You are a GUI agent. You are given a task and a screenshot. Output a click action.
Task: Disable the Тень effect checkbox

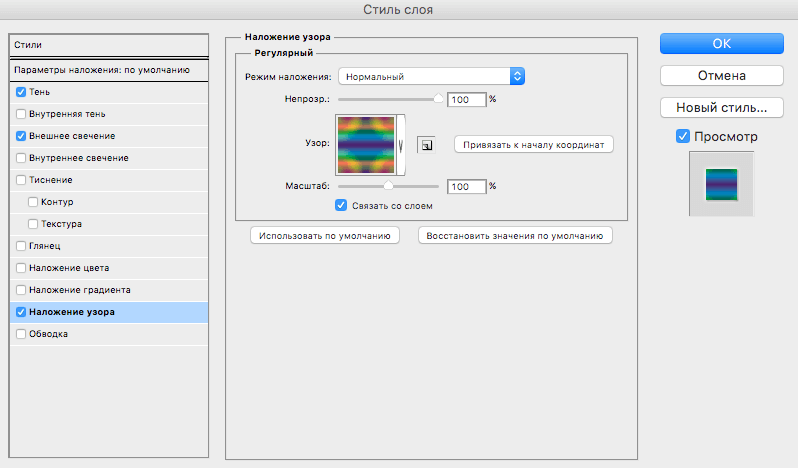coord(22,92)
